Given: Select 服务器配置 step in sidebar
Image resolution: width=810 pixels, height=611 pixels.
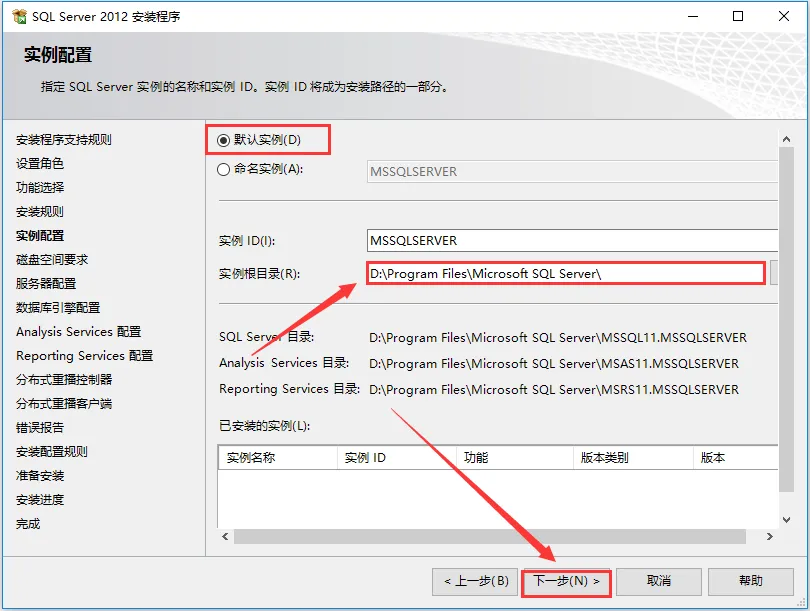Looking at the screenshot, I should pos(46,284).
